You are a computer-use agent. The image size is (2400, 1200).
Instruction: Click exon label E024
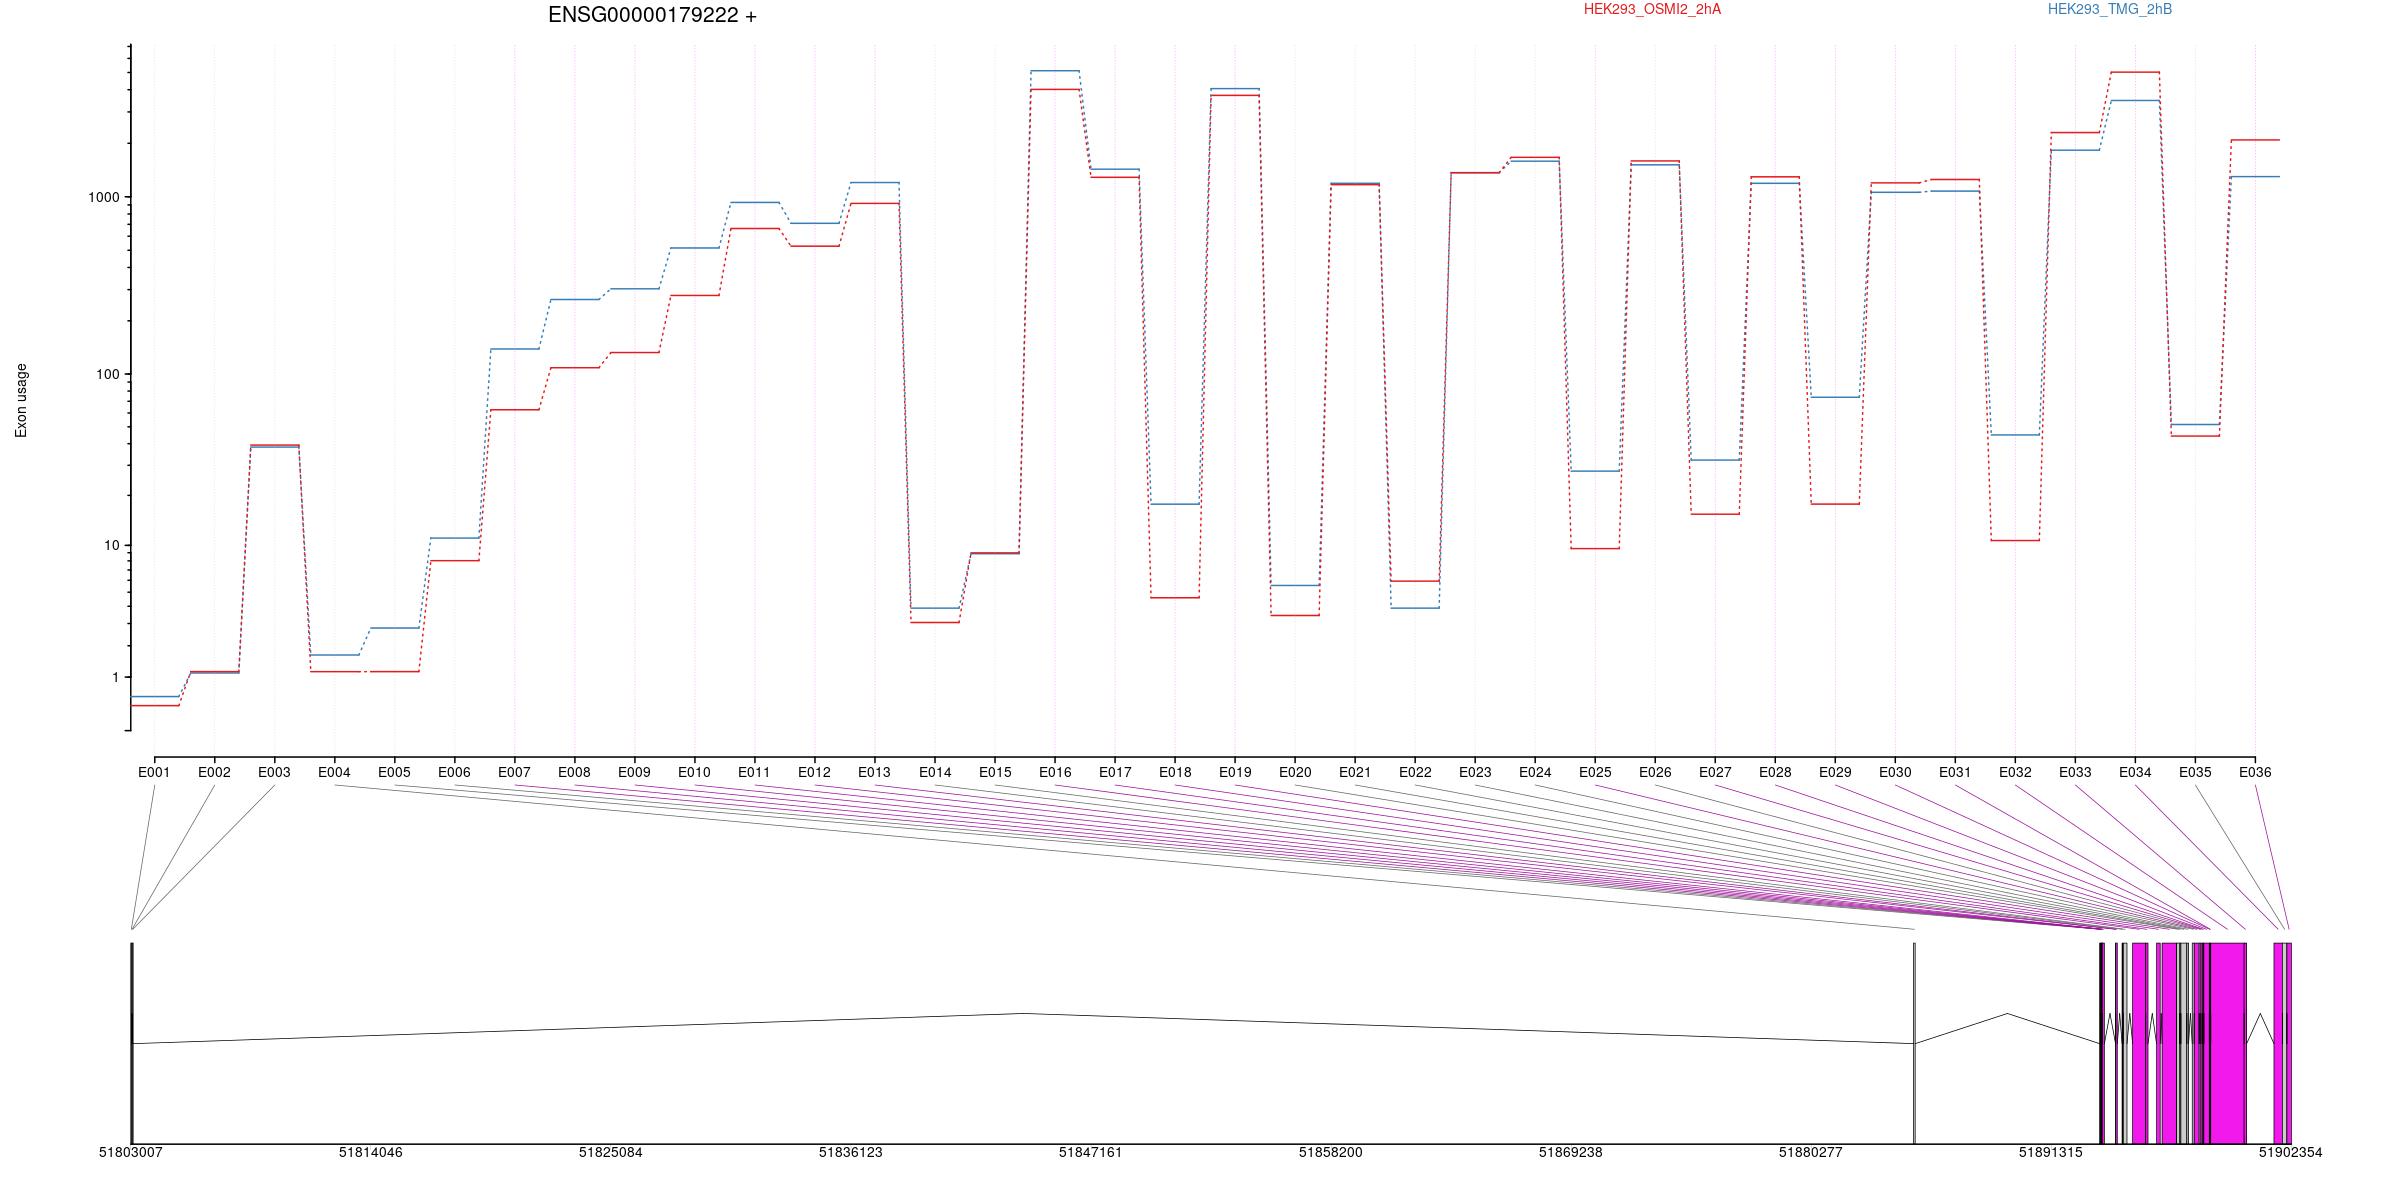click(x=1535, y=772)
